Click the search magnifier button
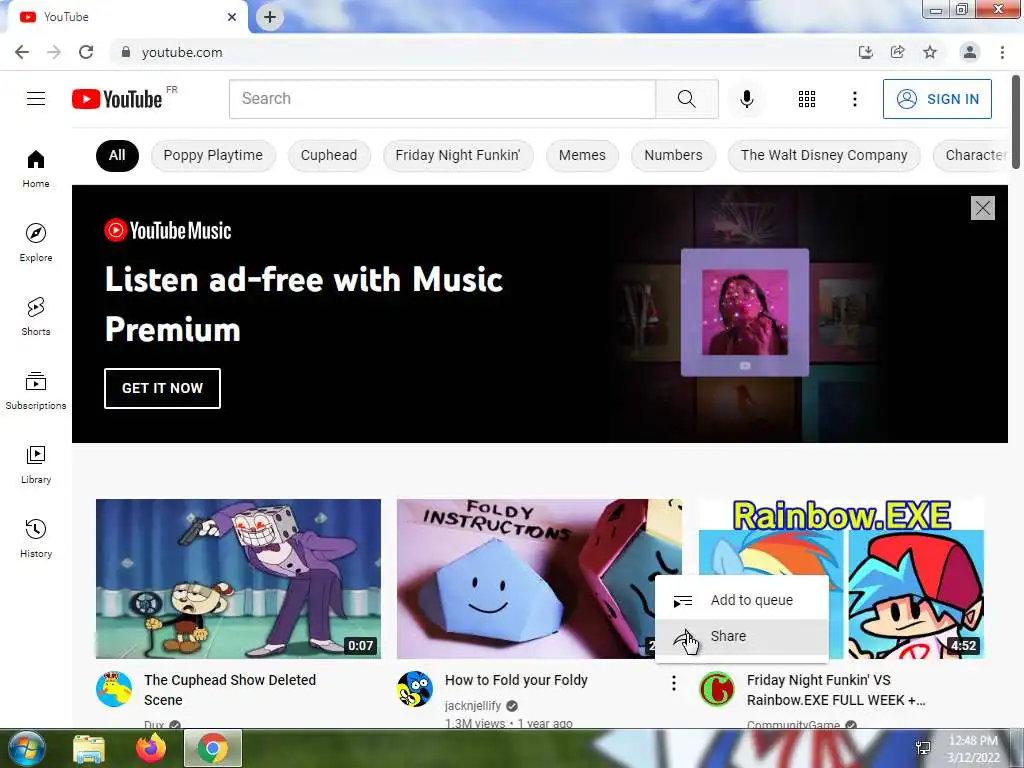The width and height of the screenshot is (1024, 768). point(686,99)
